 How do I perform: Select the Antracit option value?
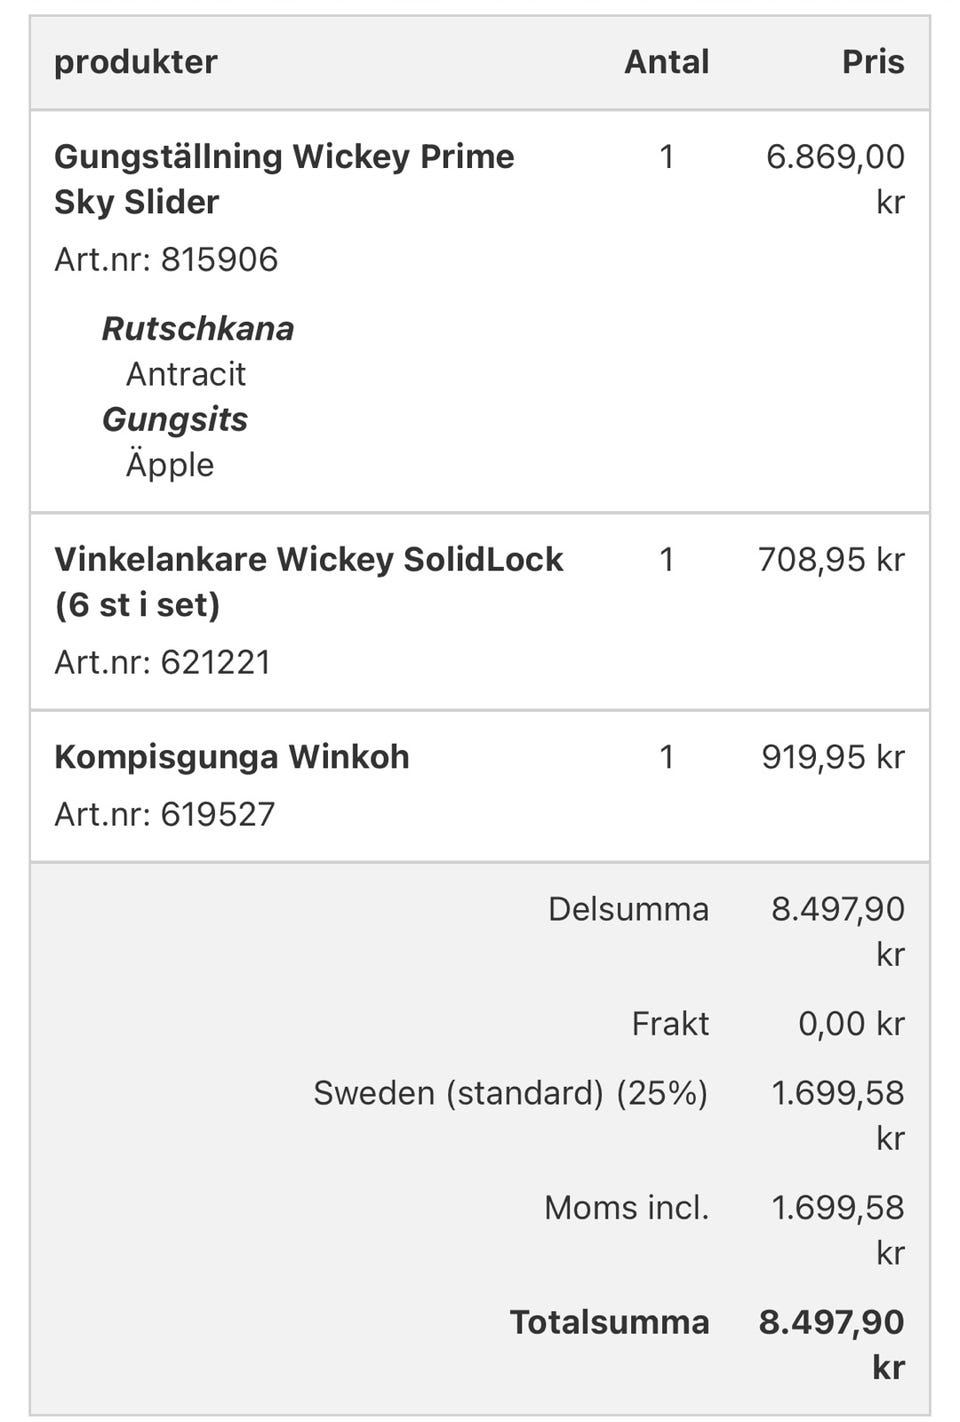pos(186,374)
